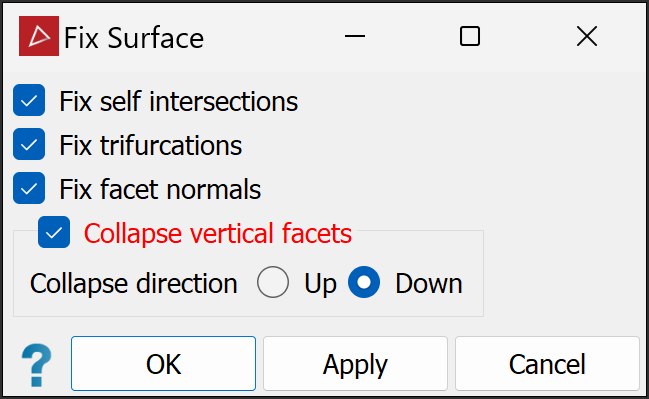Toggle the Fix trifurcations checkbox
649x399 pixels.
[x=29, y=144]
